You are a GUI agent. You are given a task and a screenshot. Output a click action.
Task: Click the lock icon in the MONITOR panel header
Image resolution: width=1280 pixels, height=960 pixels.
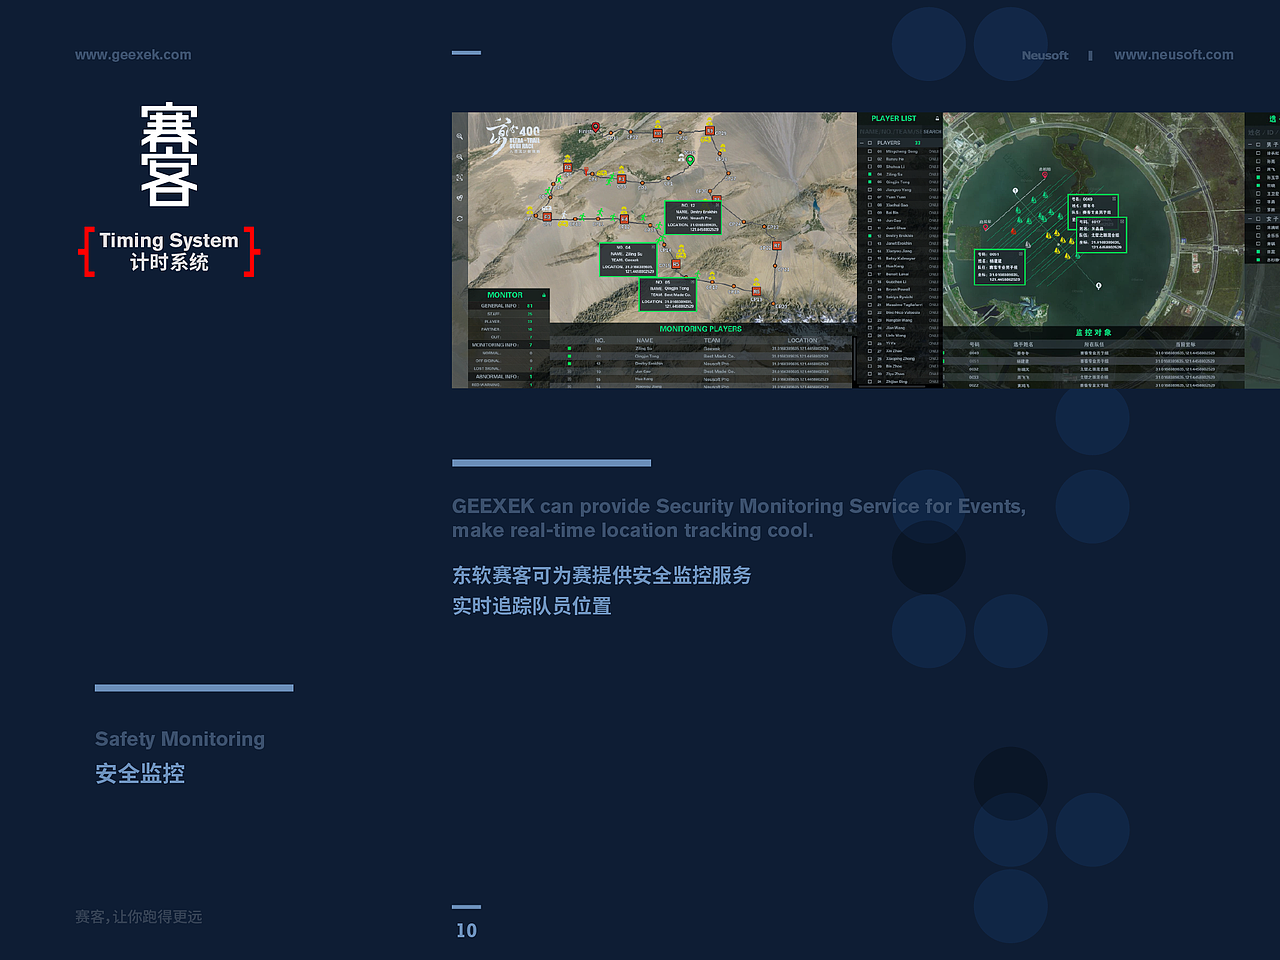[544, 295]
